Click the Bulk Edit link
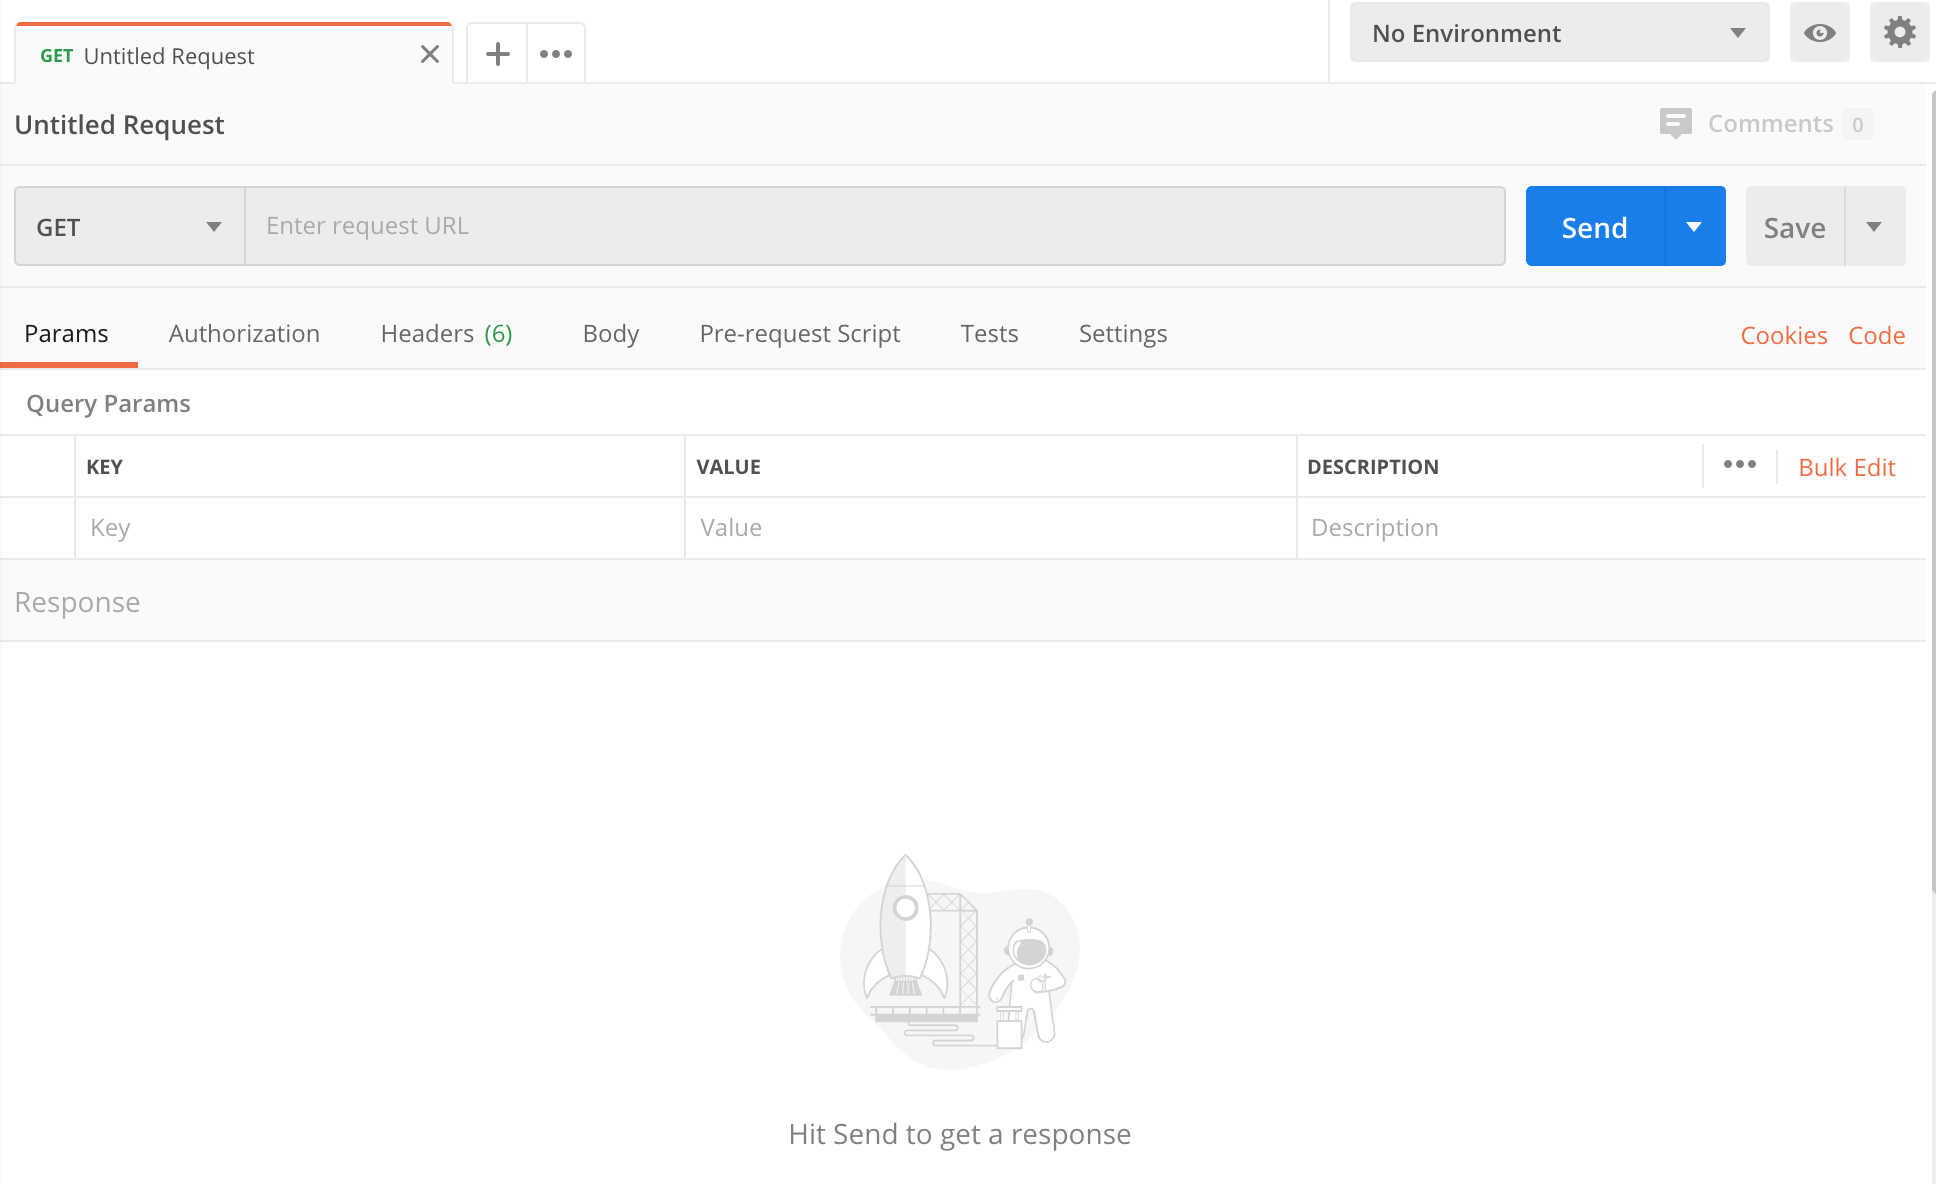 click(1847, 467)
